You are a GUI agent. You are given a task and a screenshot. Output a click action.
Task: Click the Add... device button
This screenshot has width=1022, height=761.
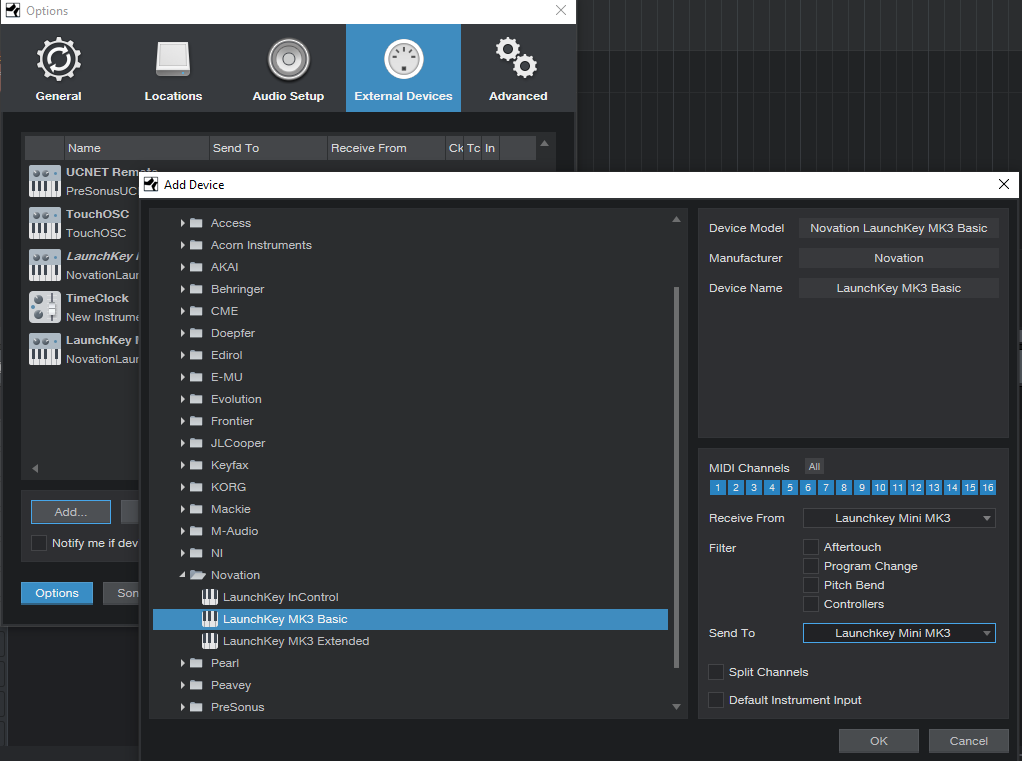(71, 512)
